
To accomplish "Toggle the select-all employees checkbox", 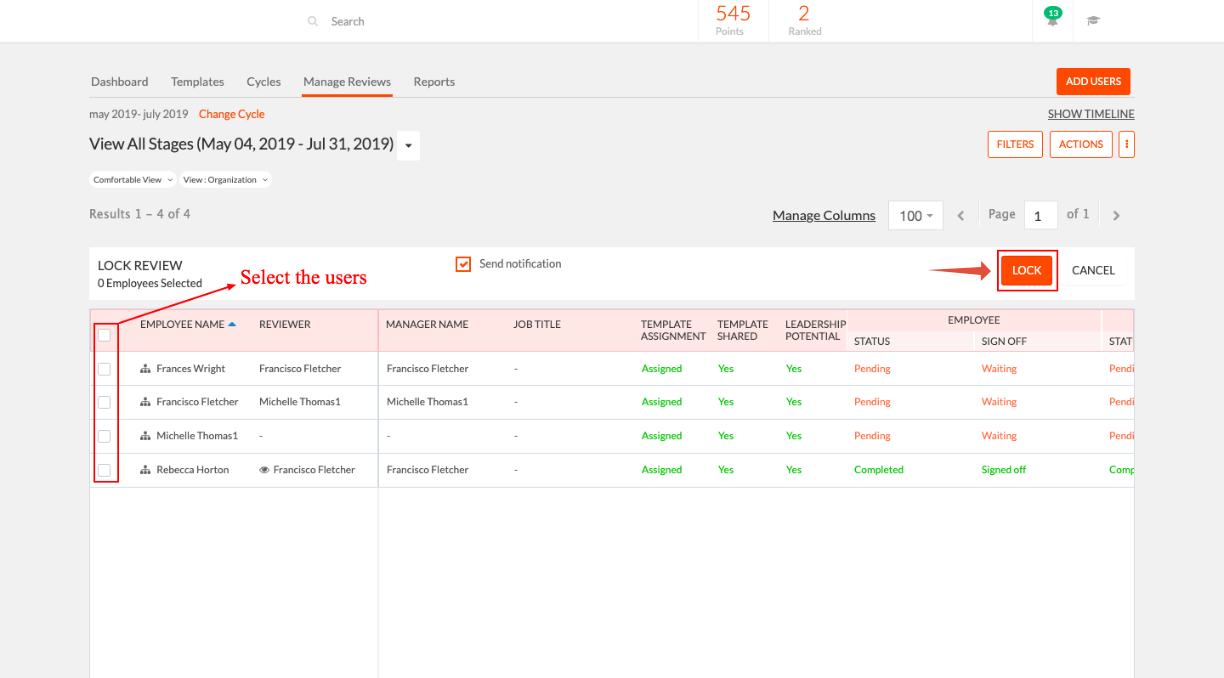I will click(x=104, y=335).
